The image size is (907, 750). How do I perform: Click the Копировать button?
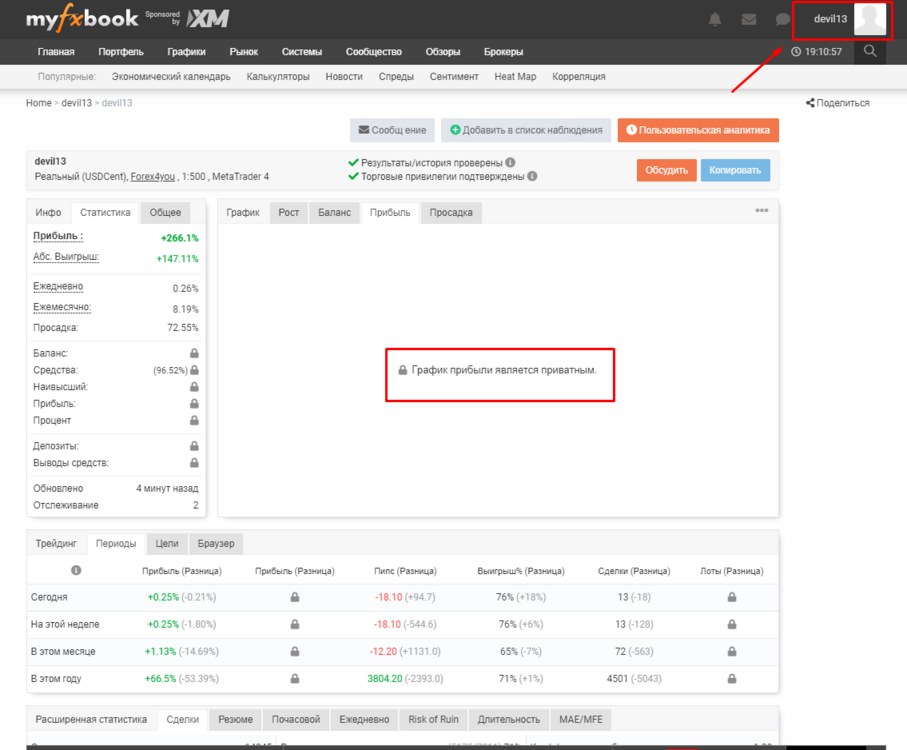[x=735, y=170]
